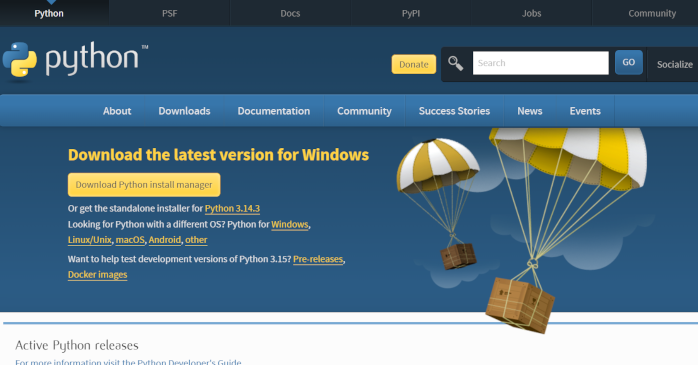Follow the macOS link
The height and width of the screenshot is (365, 698).
[130, 240]
